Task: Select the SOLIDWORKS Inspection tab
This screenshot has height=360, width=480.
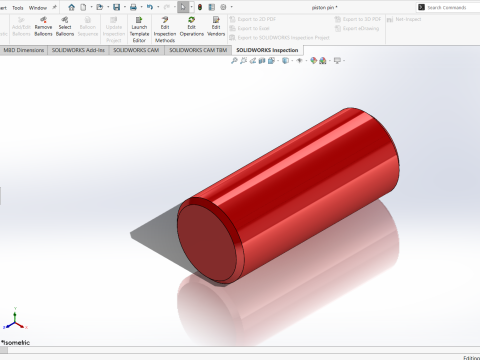Action: pyautogui.click(x=267, y=50)
